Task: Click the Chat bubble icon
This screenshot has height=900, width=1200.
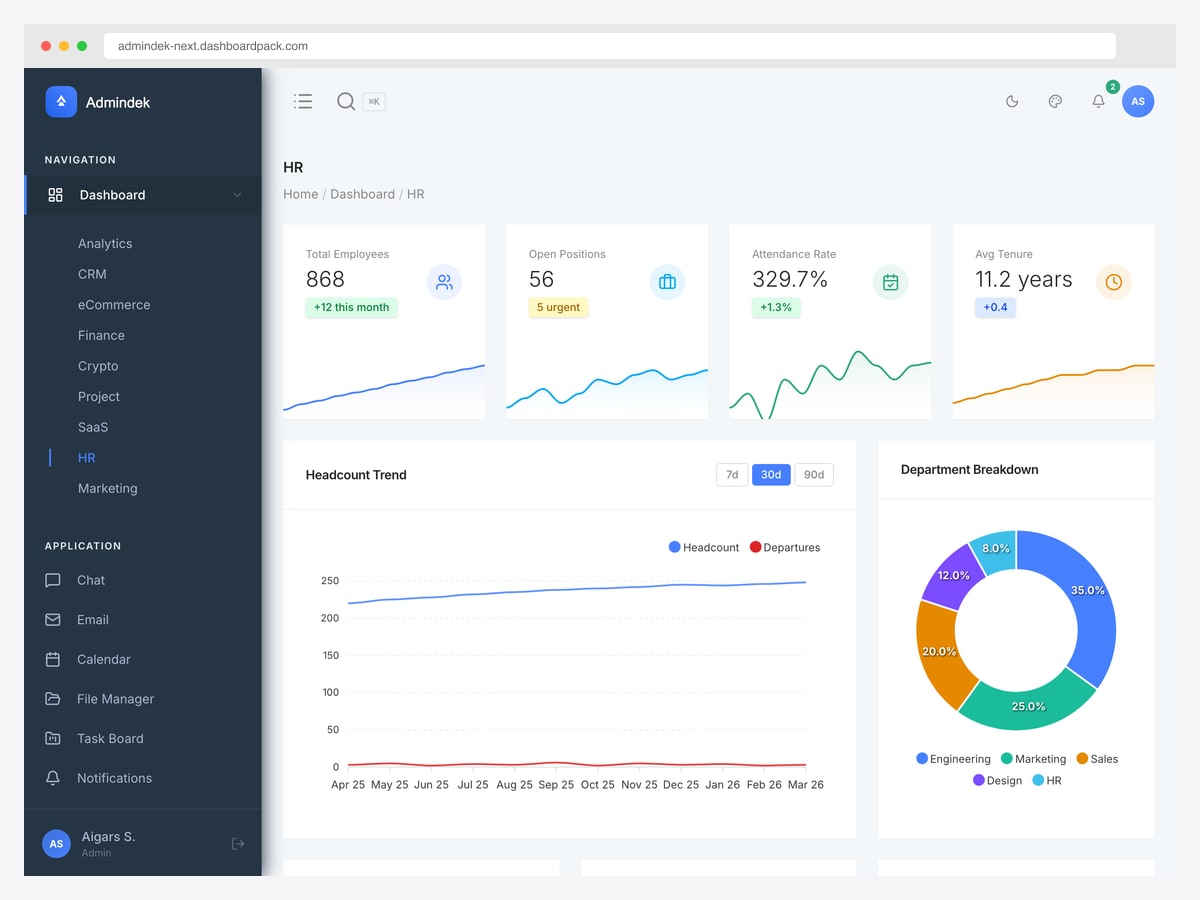Action: [53, 580]
